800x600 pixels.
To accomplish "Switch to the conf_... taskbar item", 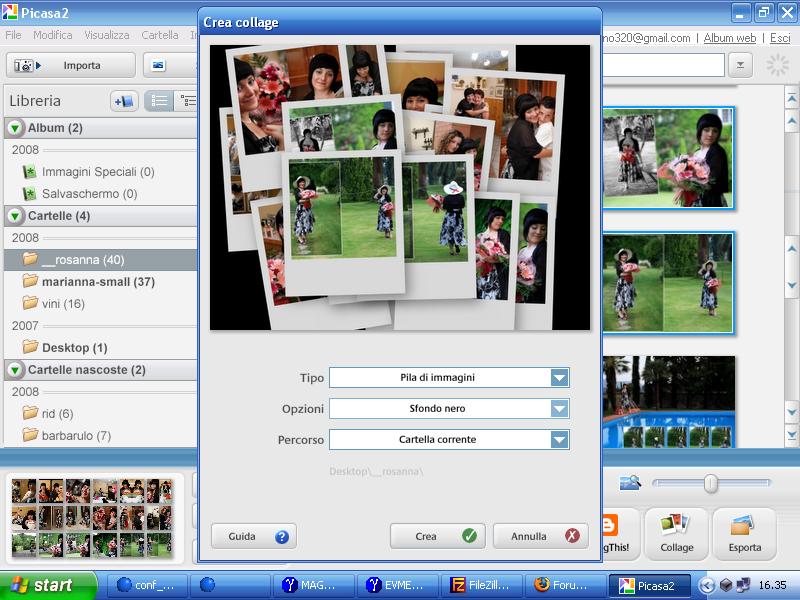I will [x=147, y=585].
